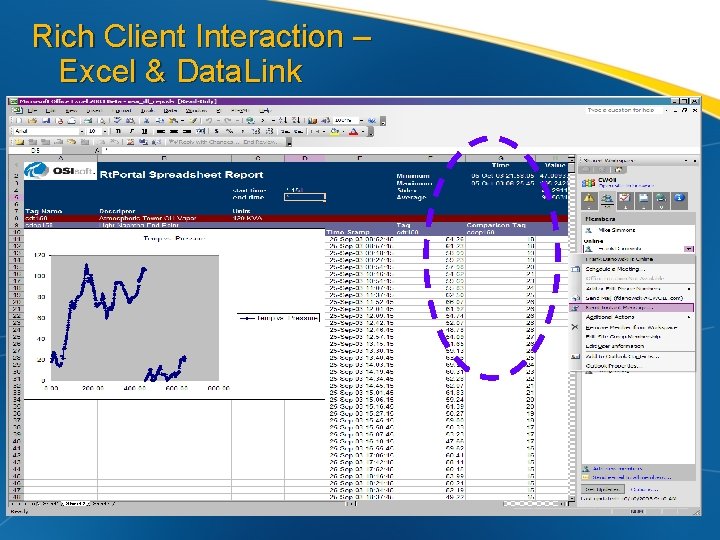Screen dimensions: 720x540
Task: Open the Font name dropdown
Action: [82, 131]
